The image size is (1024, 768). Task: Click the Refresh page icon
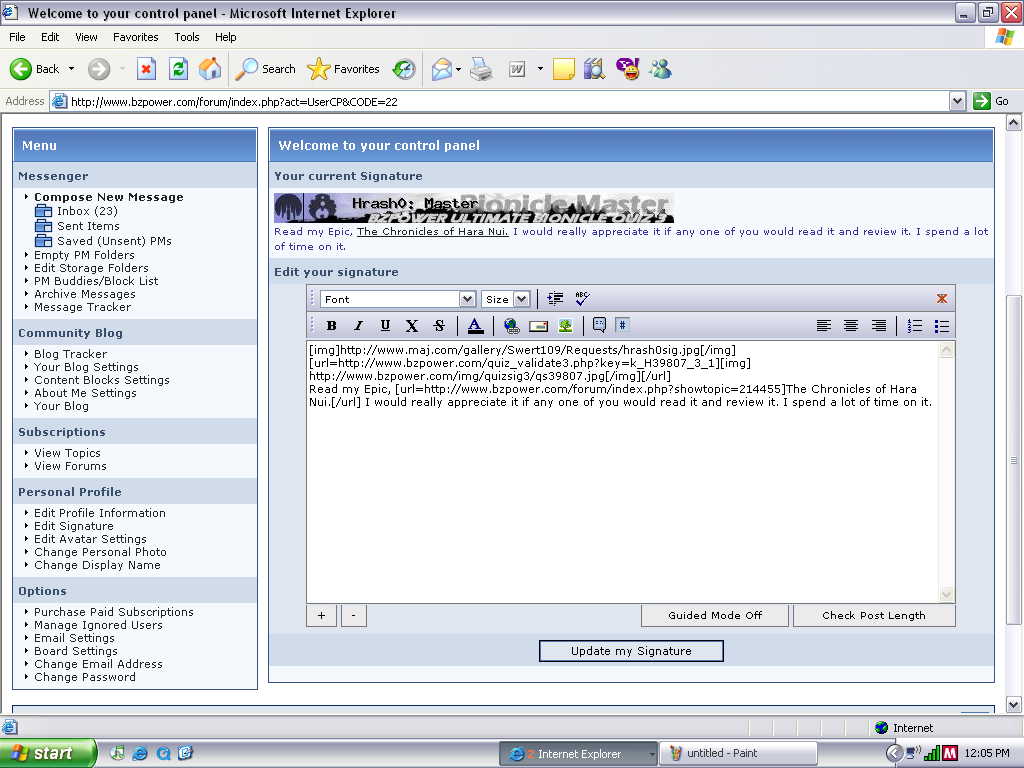point(178,69)
